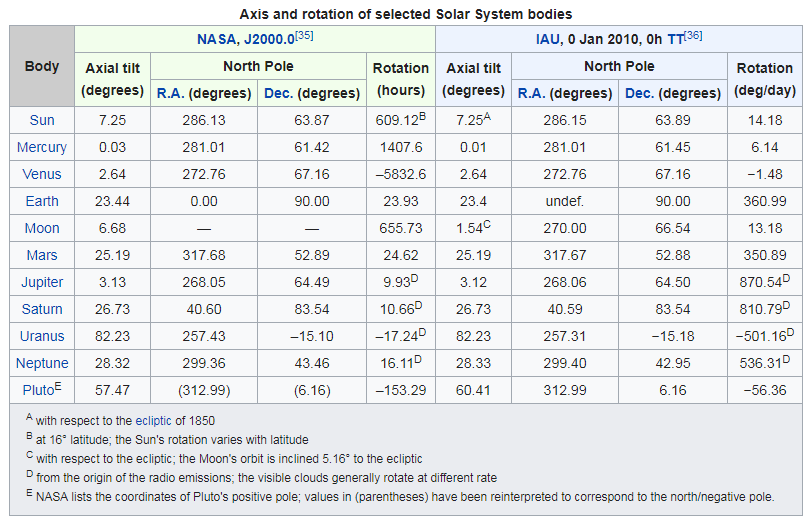The width and height of the screenshot is (811, 521).
Task: Open the Venus article link
Action: [42, 174]
